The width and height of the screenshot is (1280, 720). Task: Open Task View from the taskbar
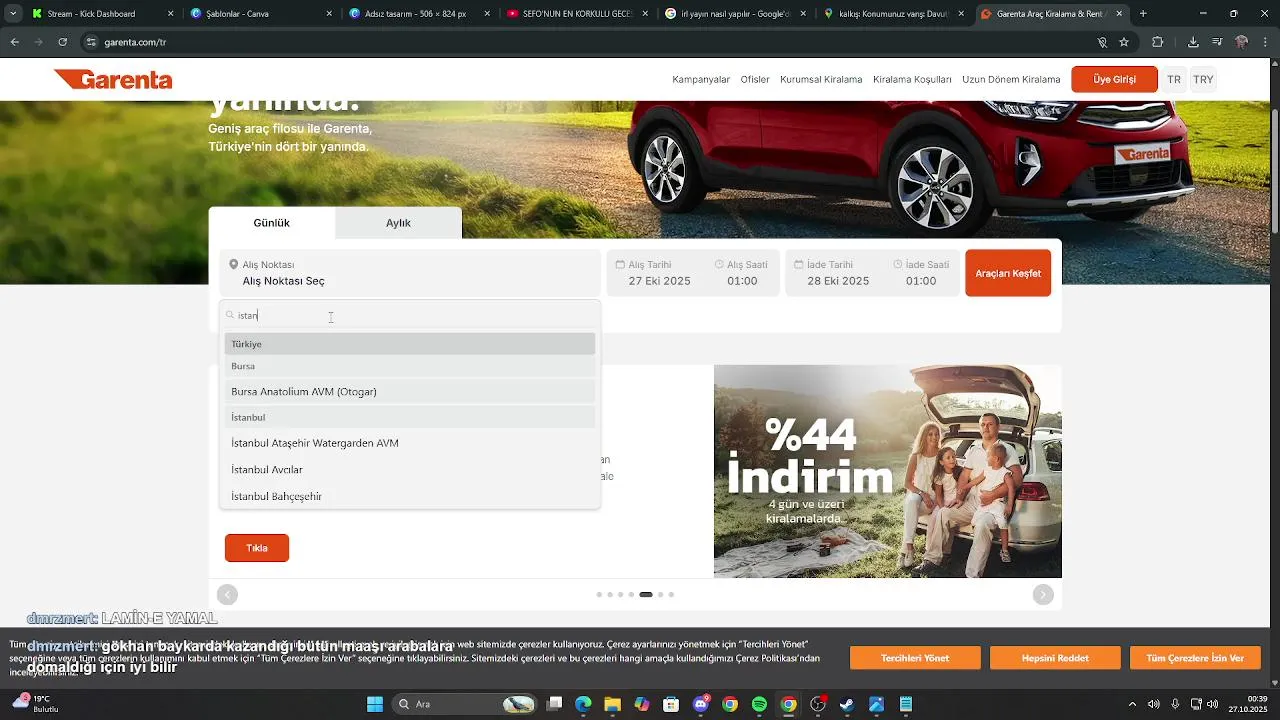[554, 704]
